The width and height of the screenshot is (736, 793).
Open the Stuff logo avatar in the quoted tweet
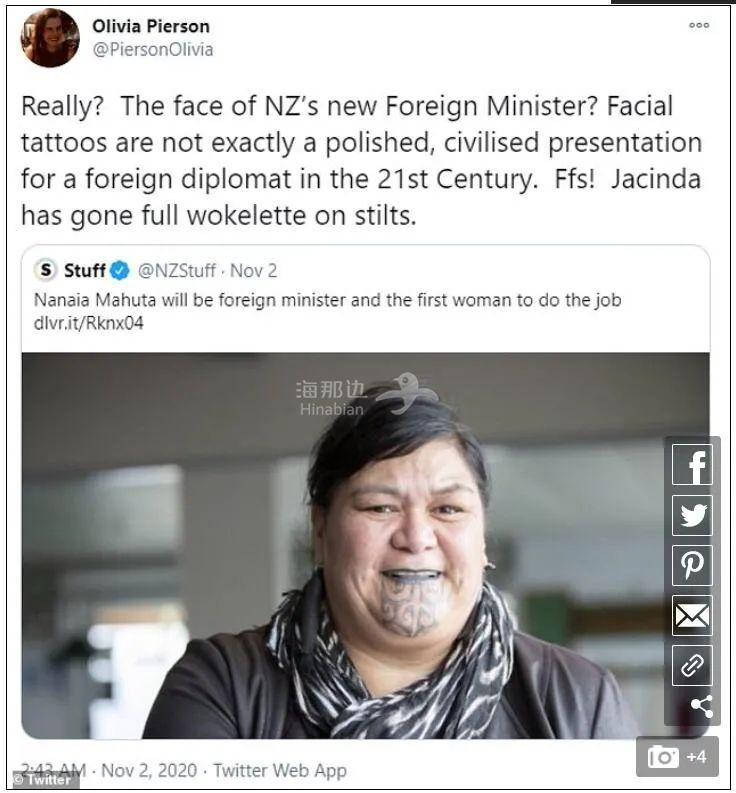pos(46,270)
